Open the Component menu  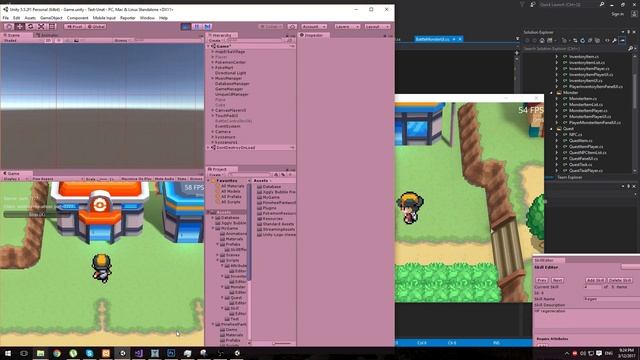tap(78, 18)
